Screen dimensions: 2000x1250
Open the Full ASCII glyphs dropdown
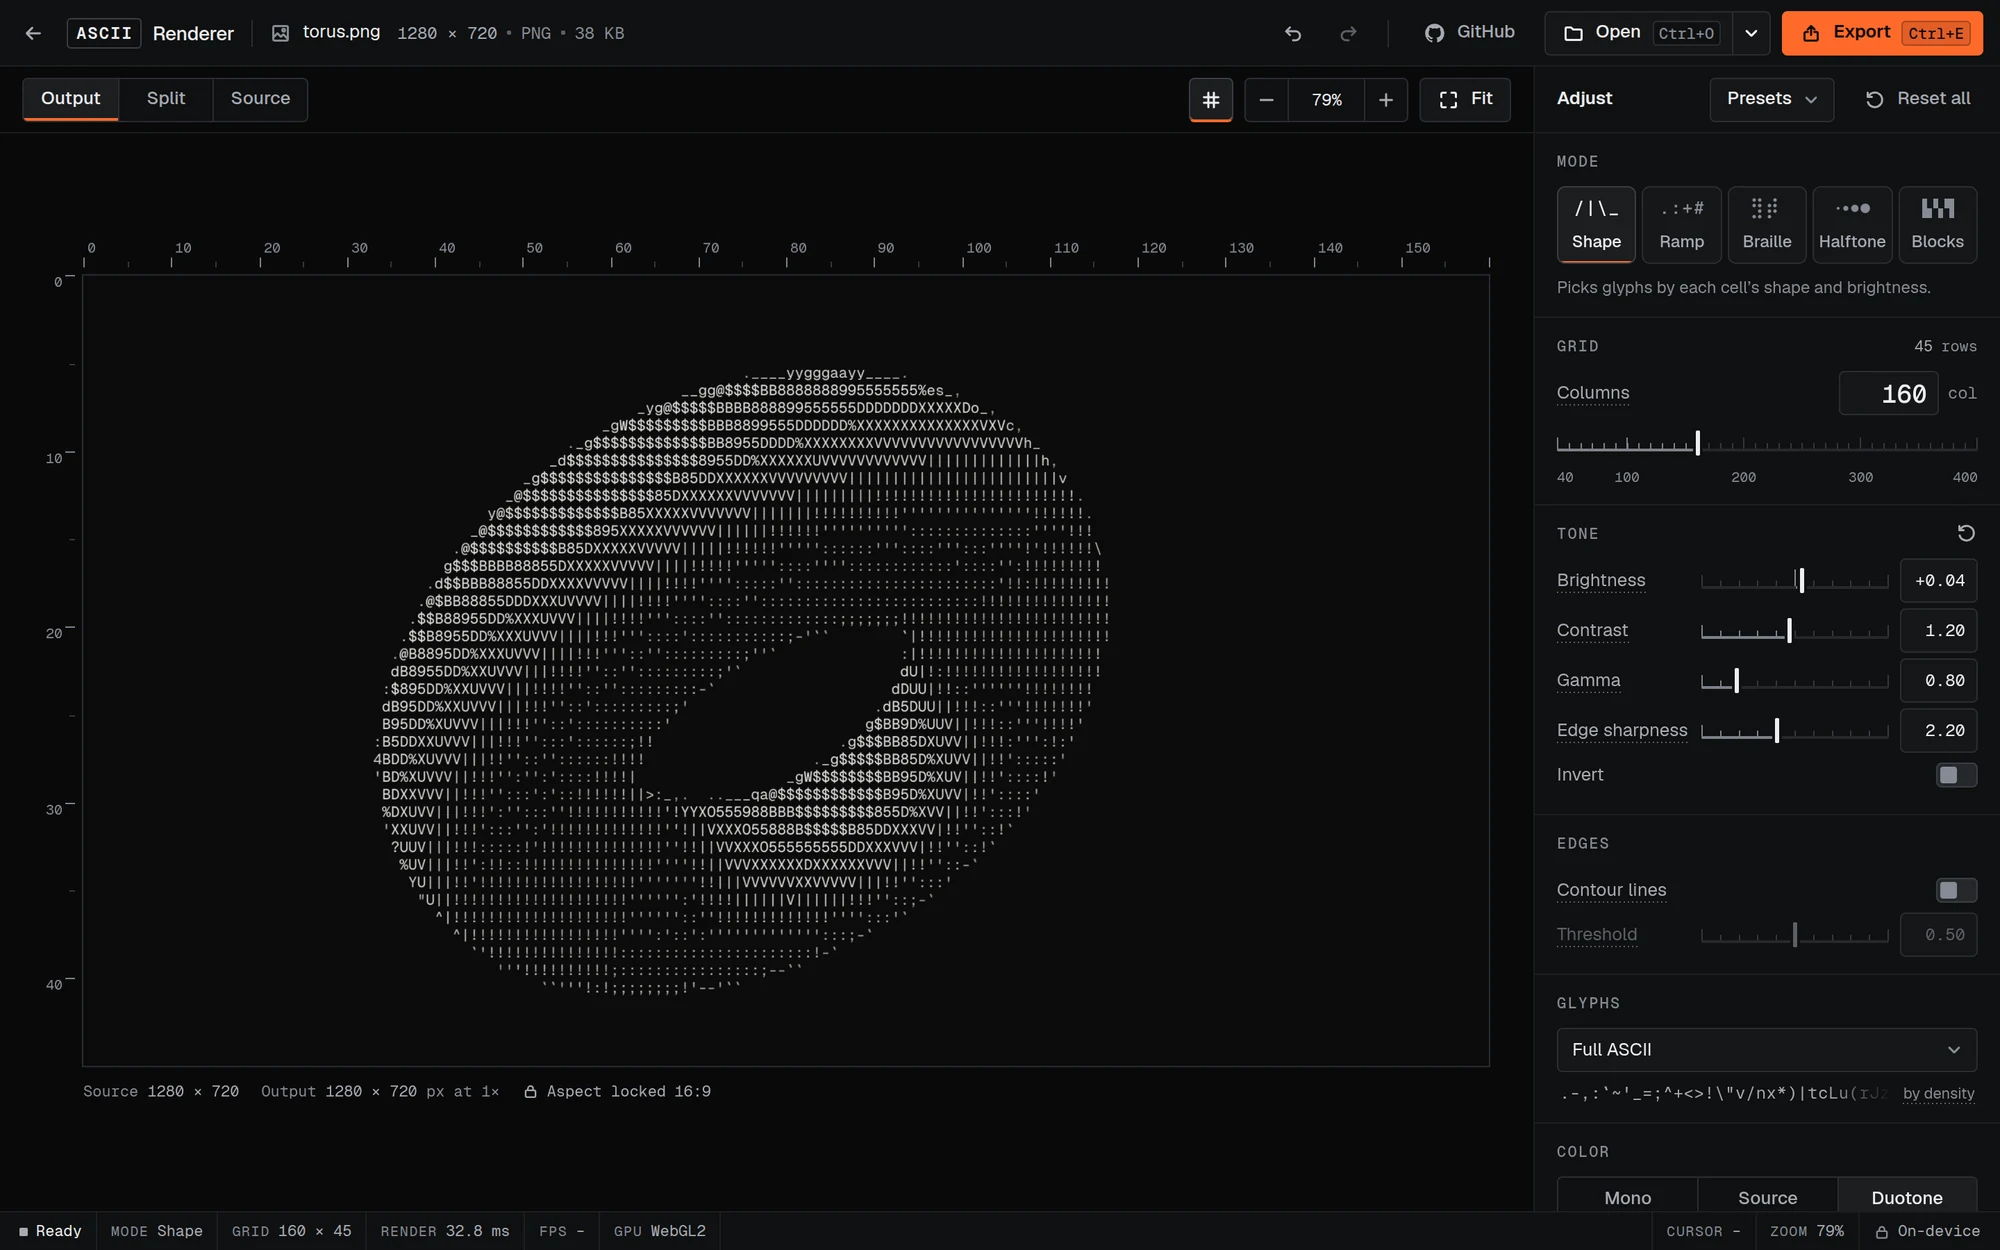[1766, 1049]
